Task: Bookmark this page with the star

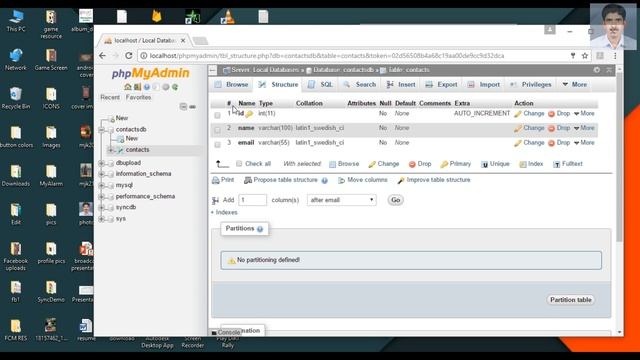Action: coord(585,56)
